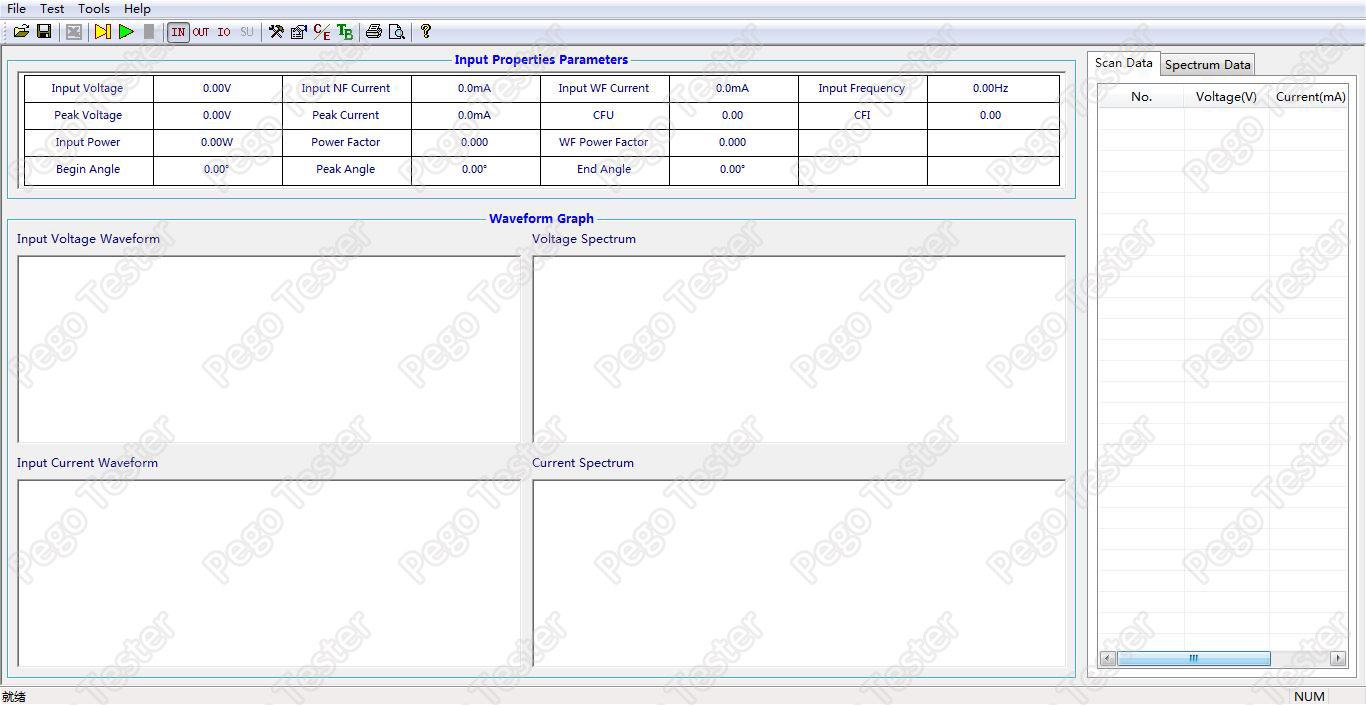
Task: Open the File menu
Action: pos(16,9)
